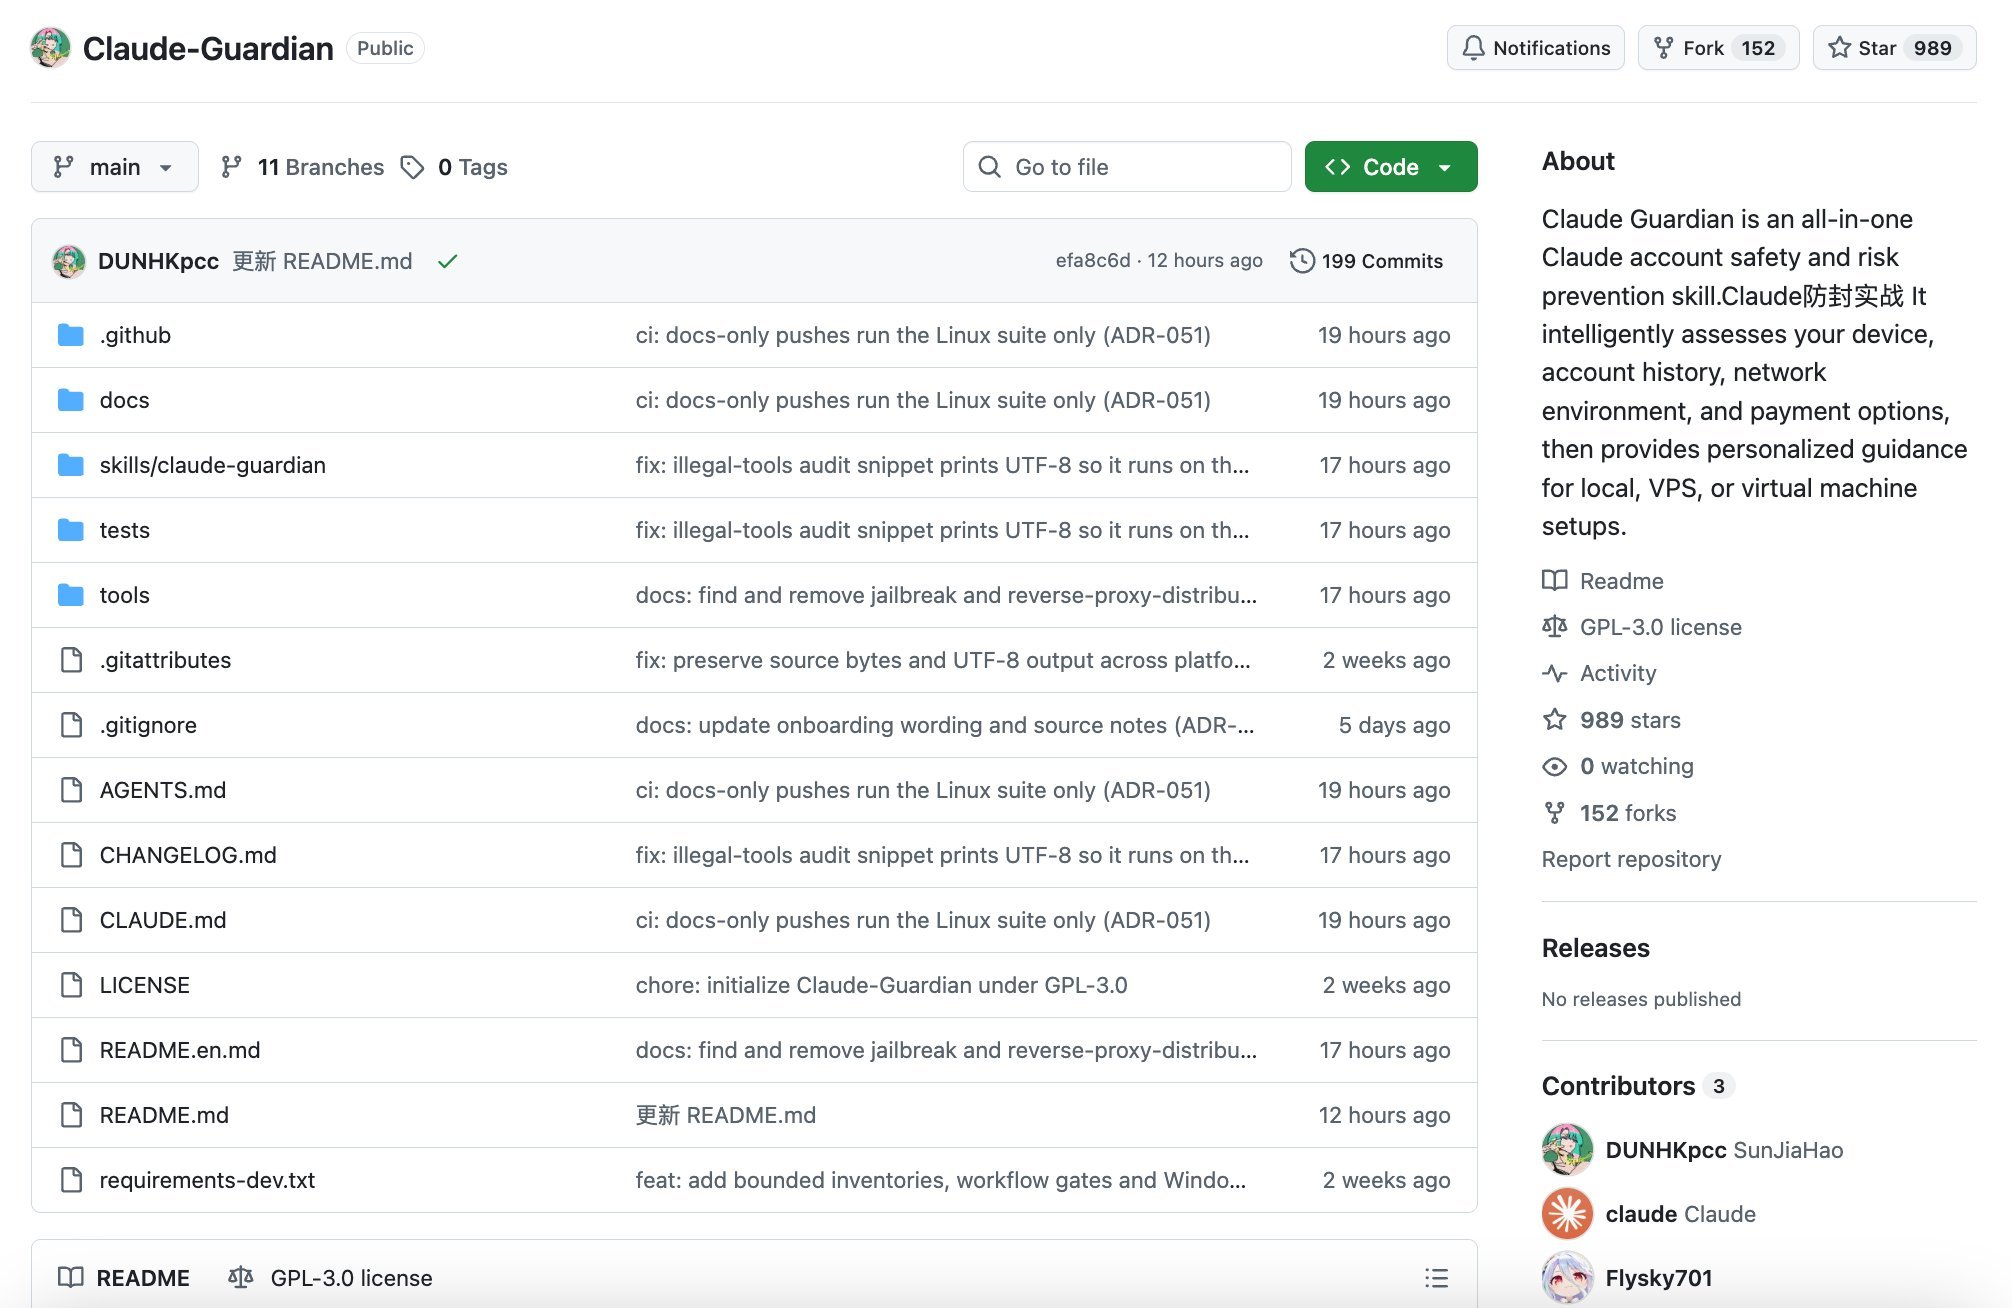Focus the Go to file search field
This screenshot has height=1308, width=2012.
[x=1127, y=167]
